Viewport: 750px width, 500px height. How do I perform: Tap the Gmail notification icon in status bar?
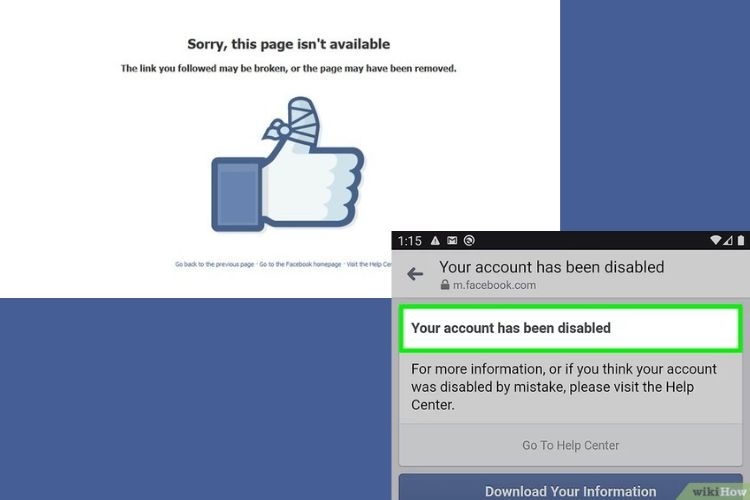452,241
